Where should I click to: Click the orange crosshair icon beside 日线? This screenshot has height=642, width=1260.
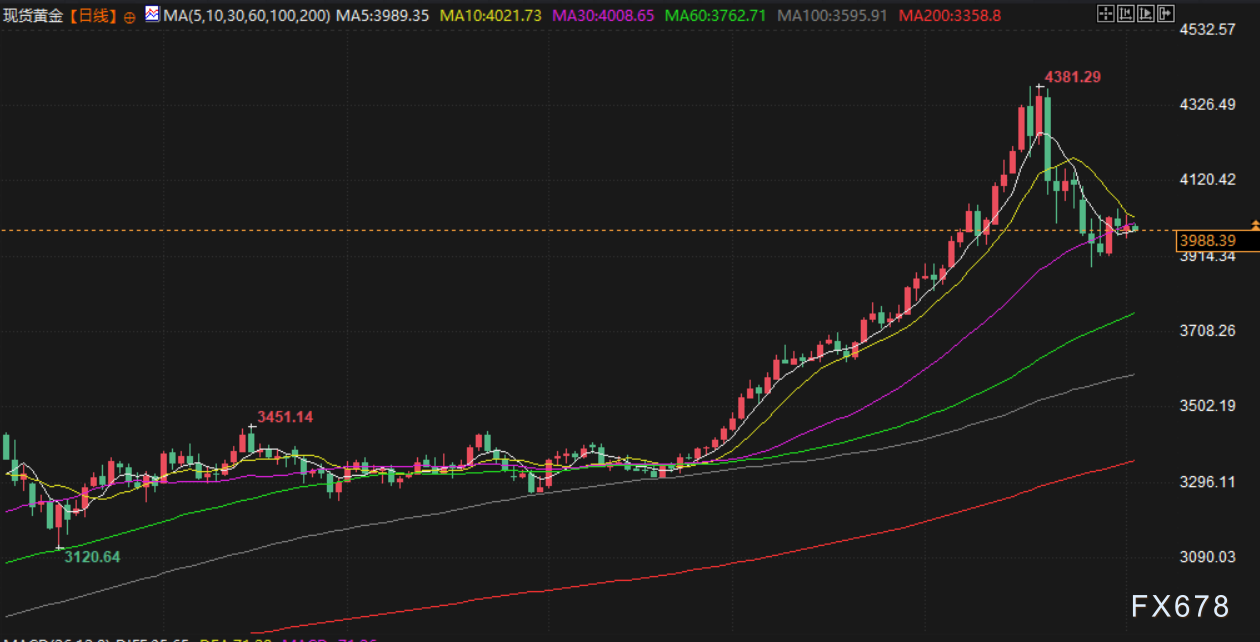(x=130, y=17)
